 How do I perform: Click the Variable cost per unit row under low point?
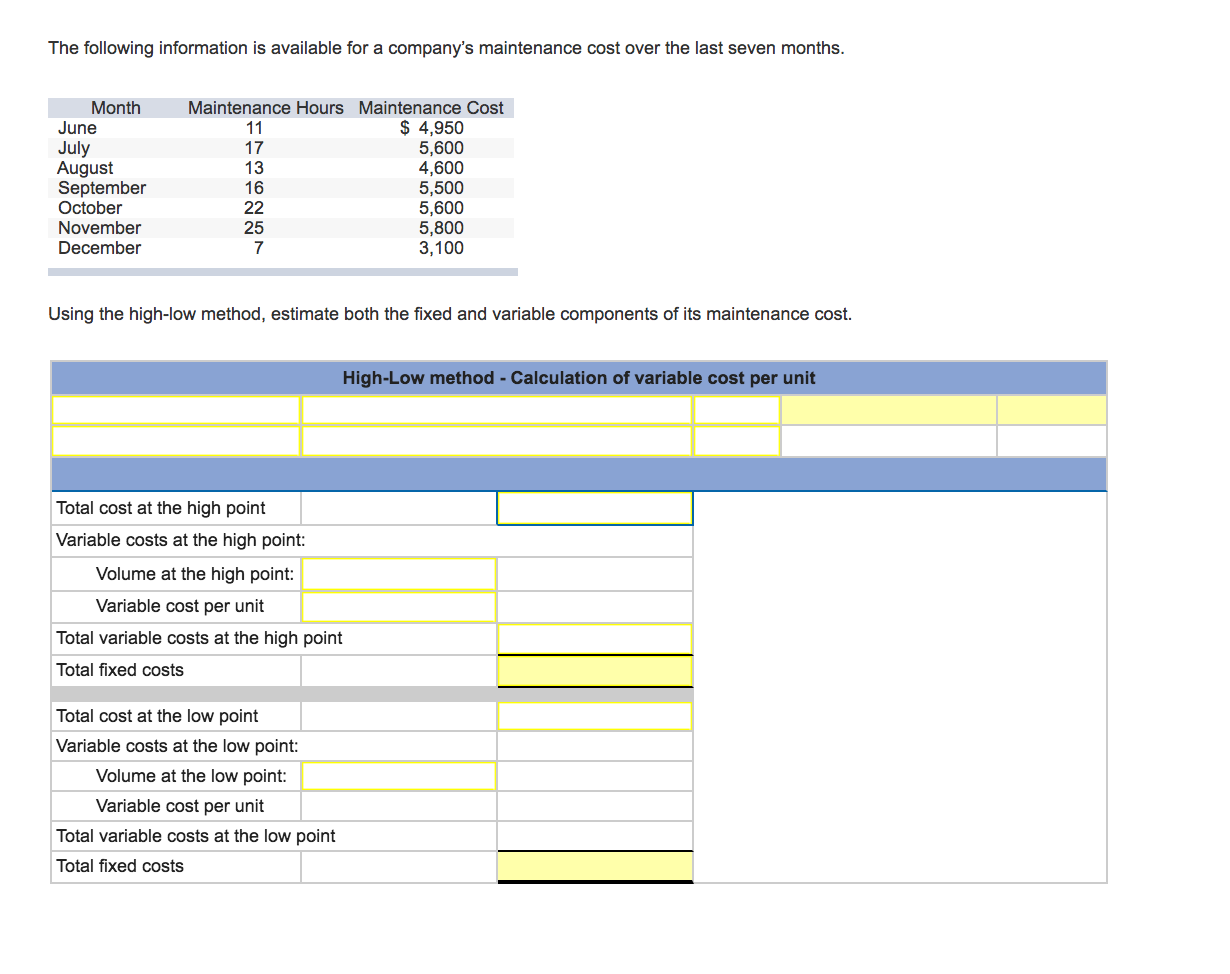point(397,805)
